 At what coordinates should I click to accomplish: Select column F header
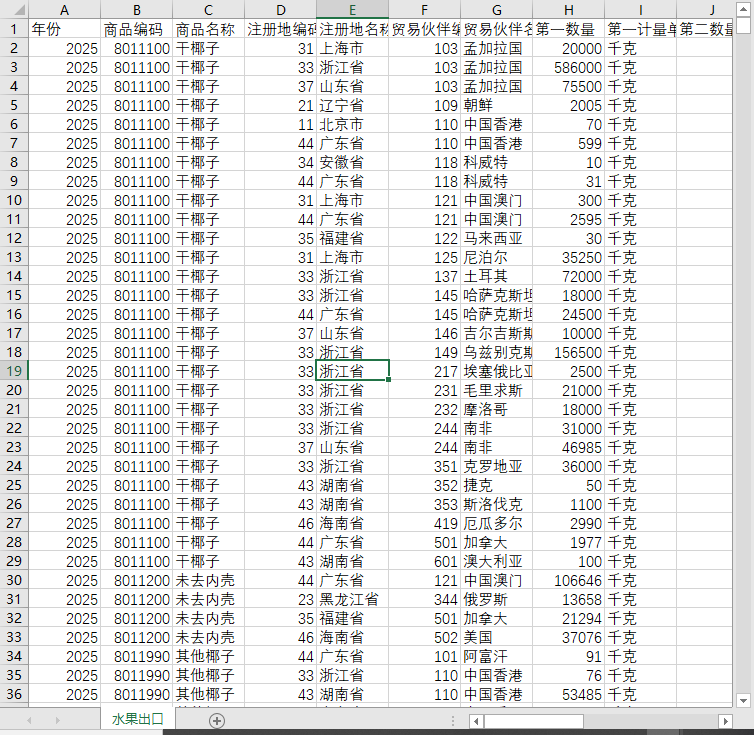(424, 10)
